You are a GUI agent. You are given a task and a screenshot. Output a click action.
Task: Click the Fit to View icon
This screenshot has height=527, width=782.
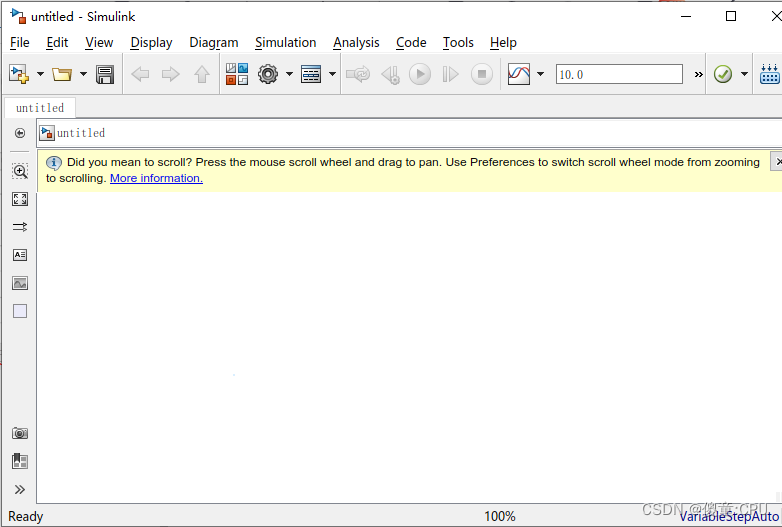point(20,199)
